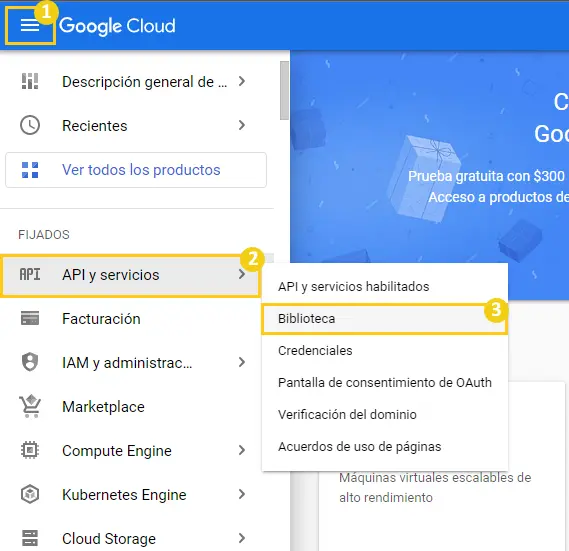Click the Kubernetes Engine hexagon icon

coord(30,494)
